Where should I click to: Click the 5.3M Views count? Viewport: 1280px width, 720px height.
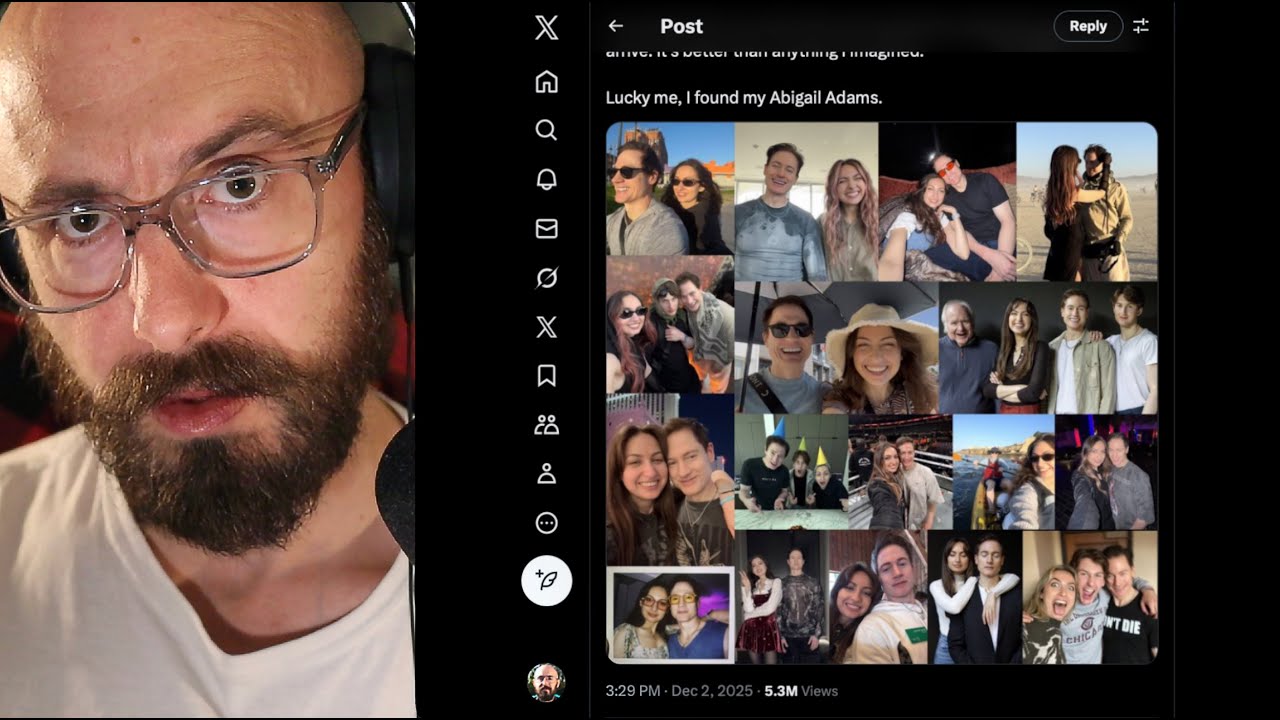click(x=802, y=691)
